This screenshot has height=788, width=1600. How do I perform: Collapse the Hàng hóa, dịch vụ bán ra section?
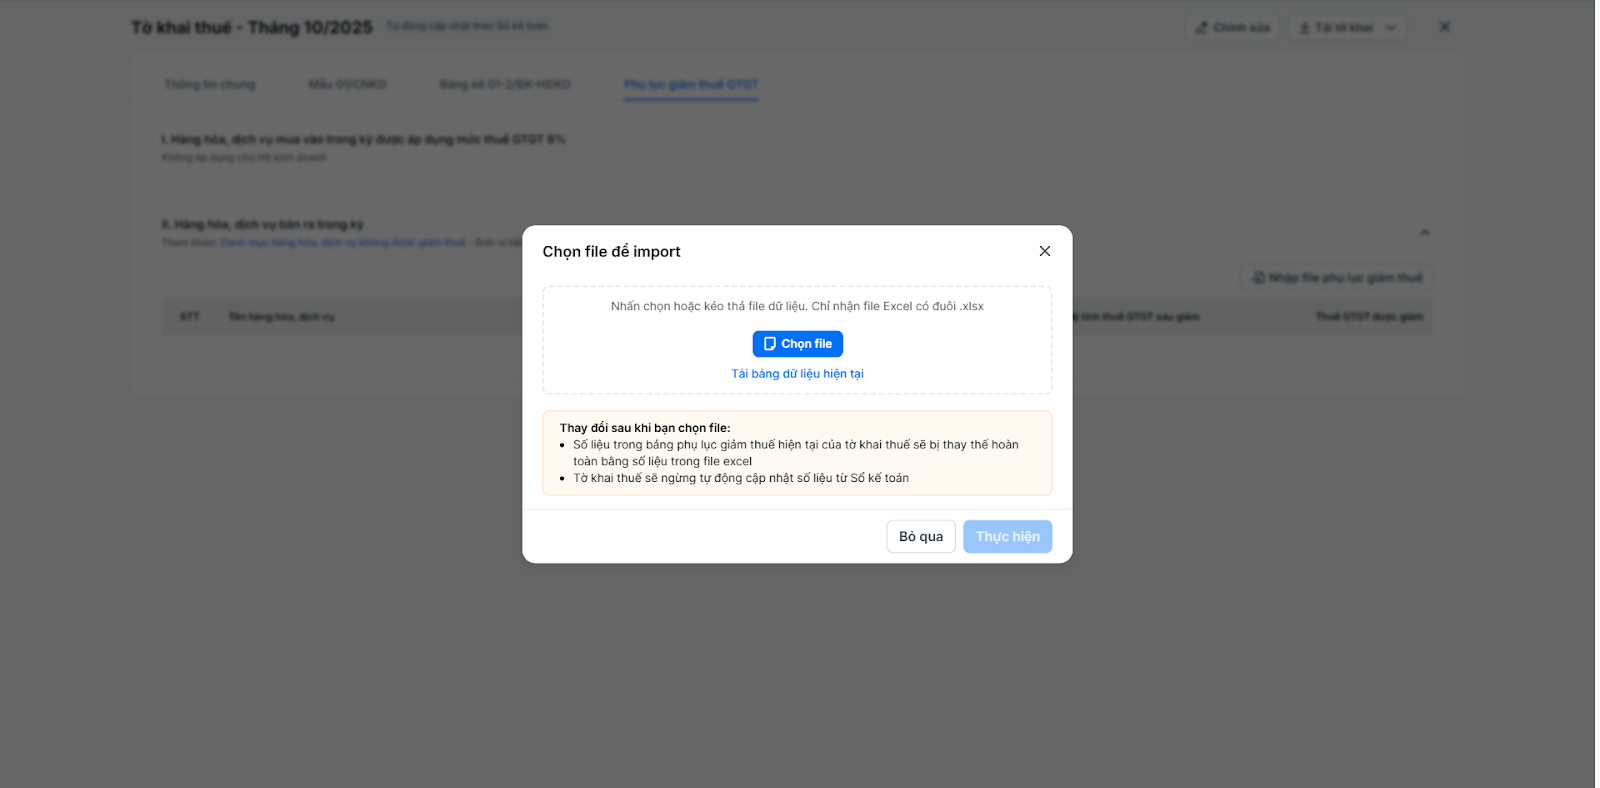click(x=1424, y=233)
